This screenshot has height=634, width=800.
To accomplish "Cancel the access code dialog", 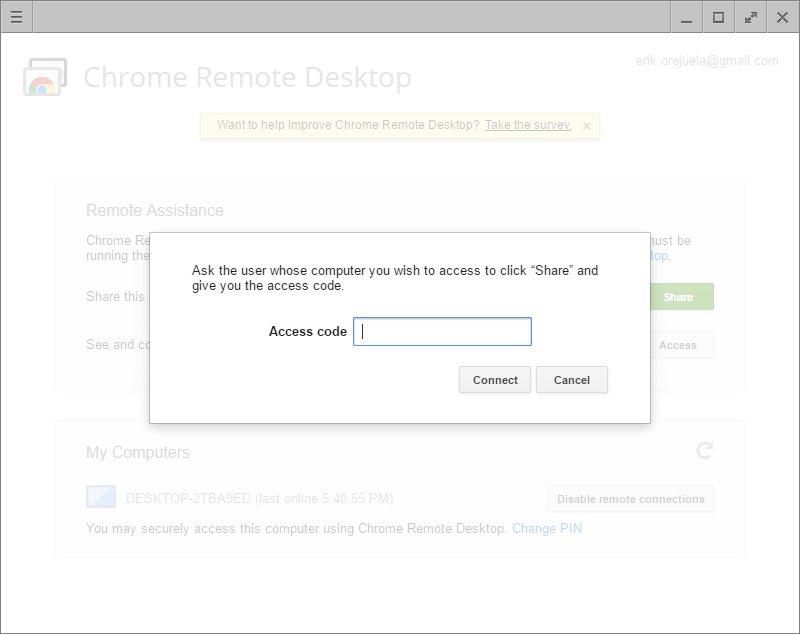I will (x=571, y=380).
